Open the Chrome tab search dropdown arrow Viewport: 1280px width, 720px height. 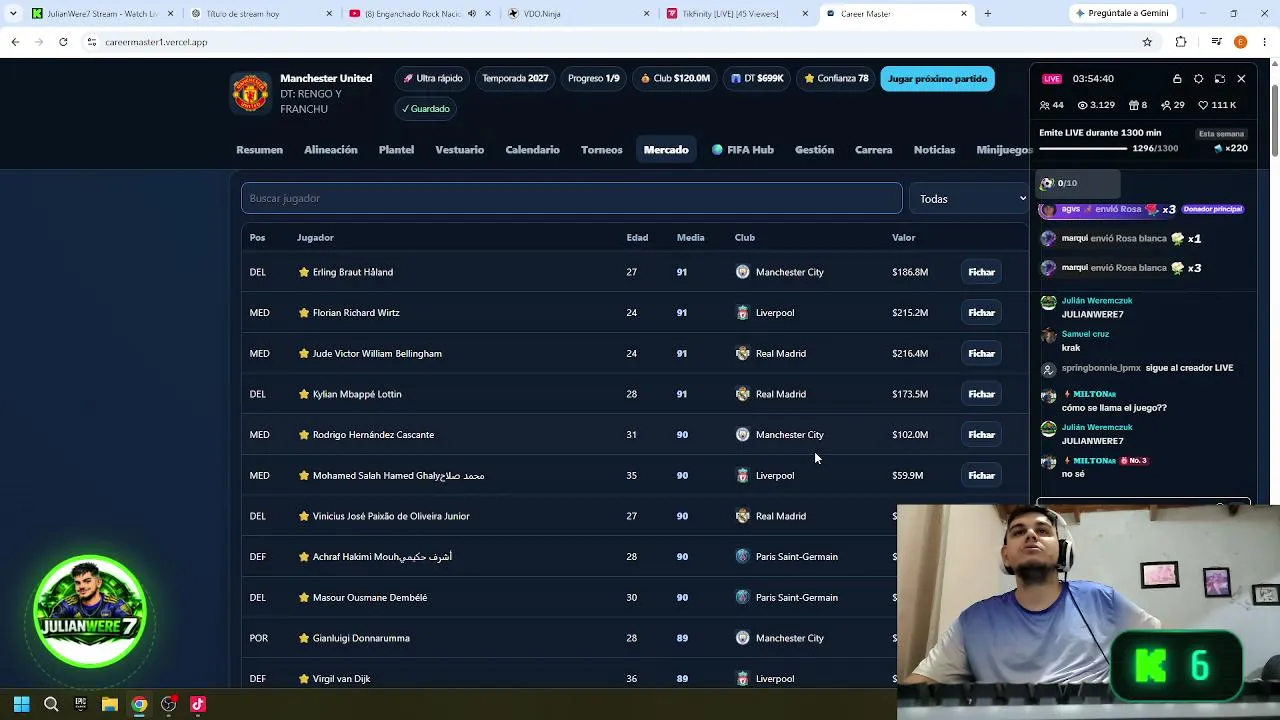(x=13, y=14)
